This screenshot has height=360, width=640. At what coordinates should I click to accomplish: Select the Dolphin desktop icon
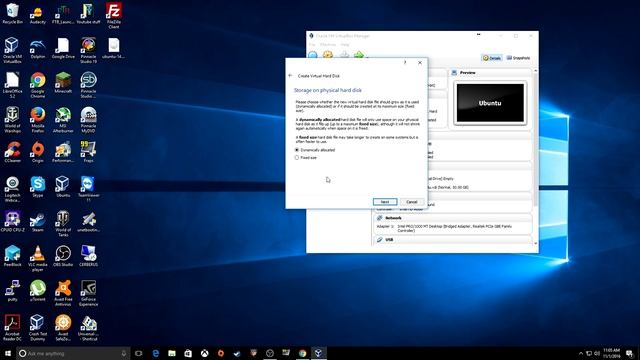[38, 48]
